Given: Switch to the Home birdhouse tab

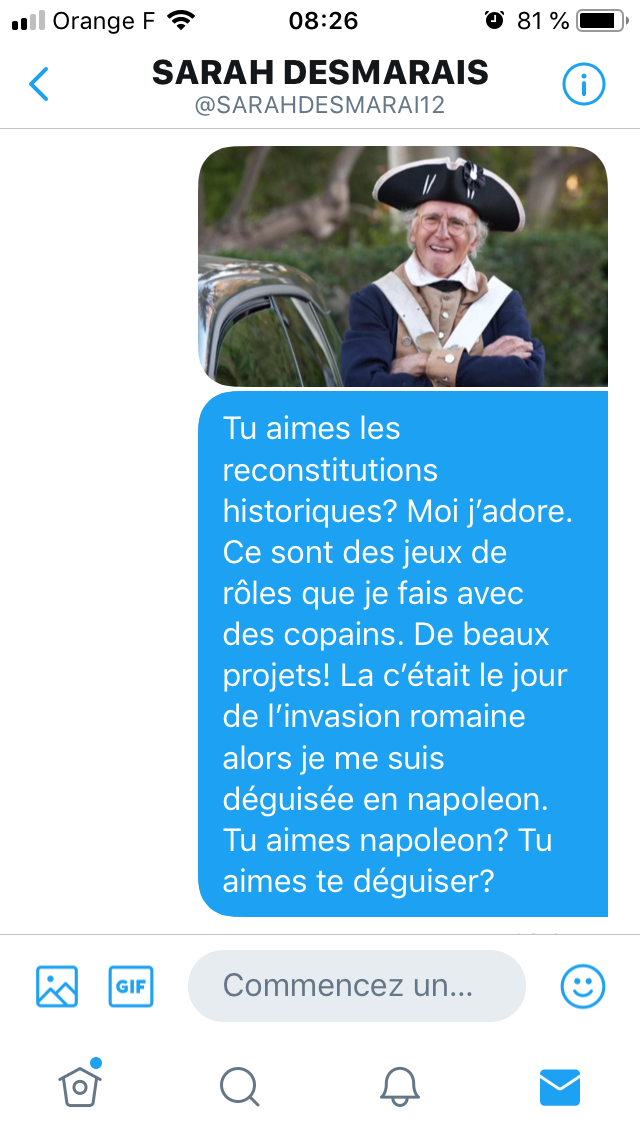Looking at the screenshot, I should click(80, 1085).
